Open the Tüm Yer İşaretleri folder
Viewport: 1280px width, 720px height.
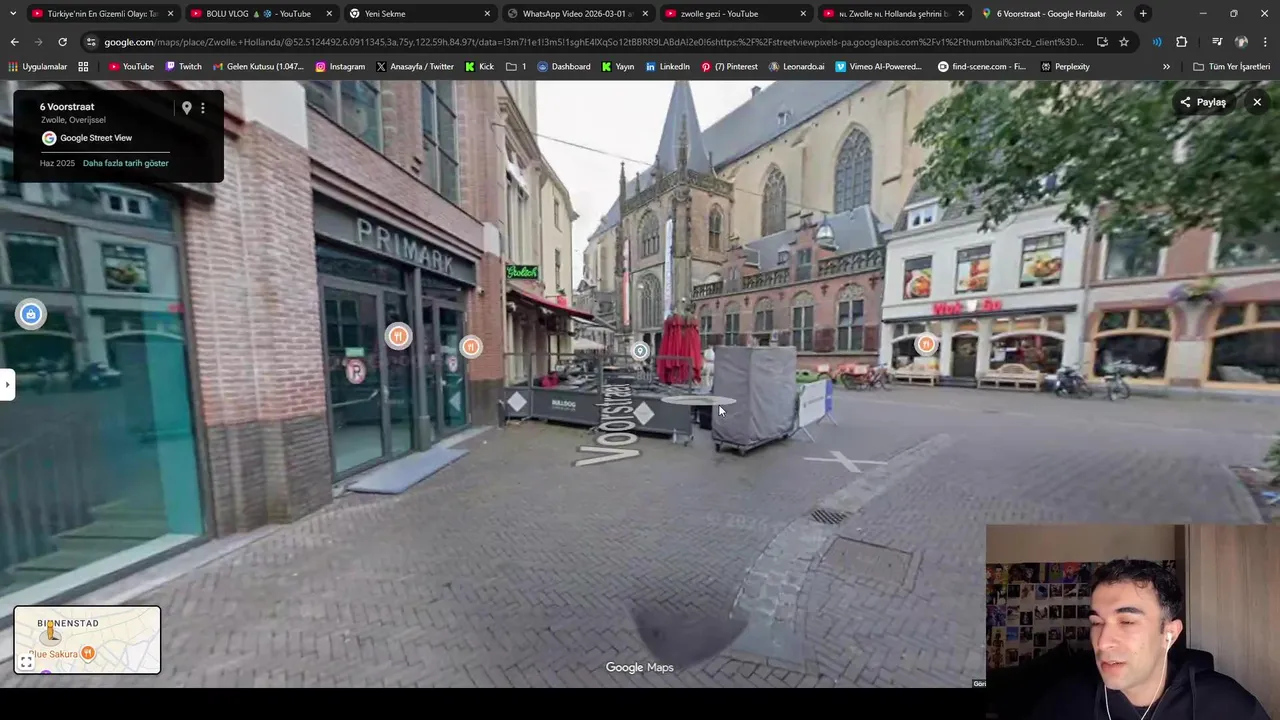tap(1231, 67)
